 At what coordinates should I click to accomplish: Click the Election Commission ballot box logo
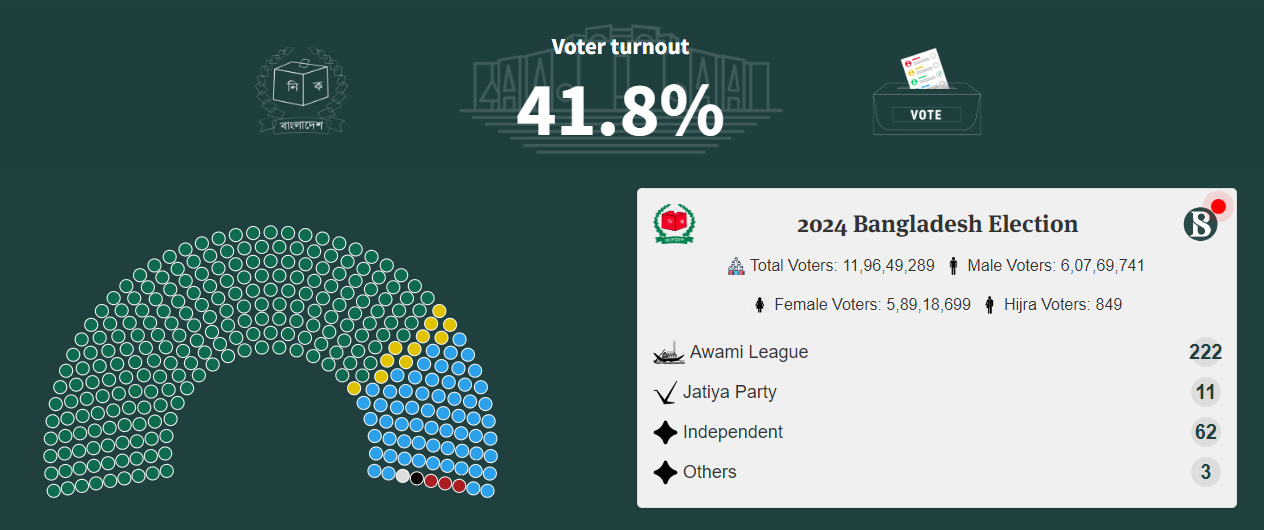coord(301,90)
